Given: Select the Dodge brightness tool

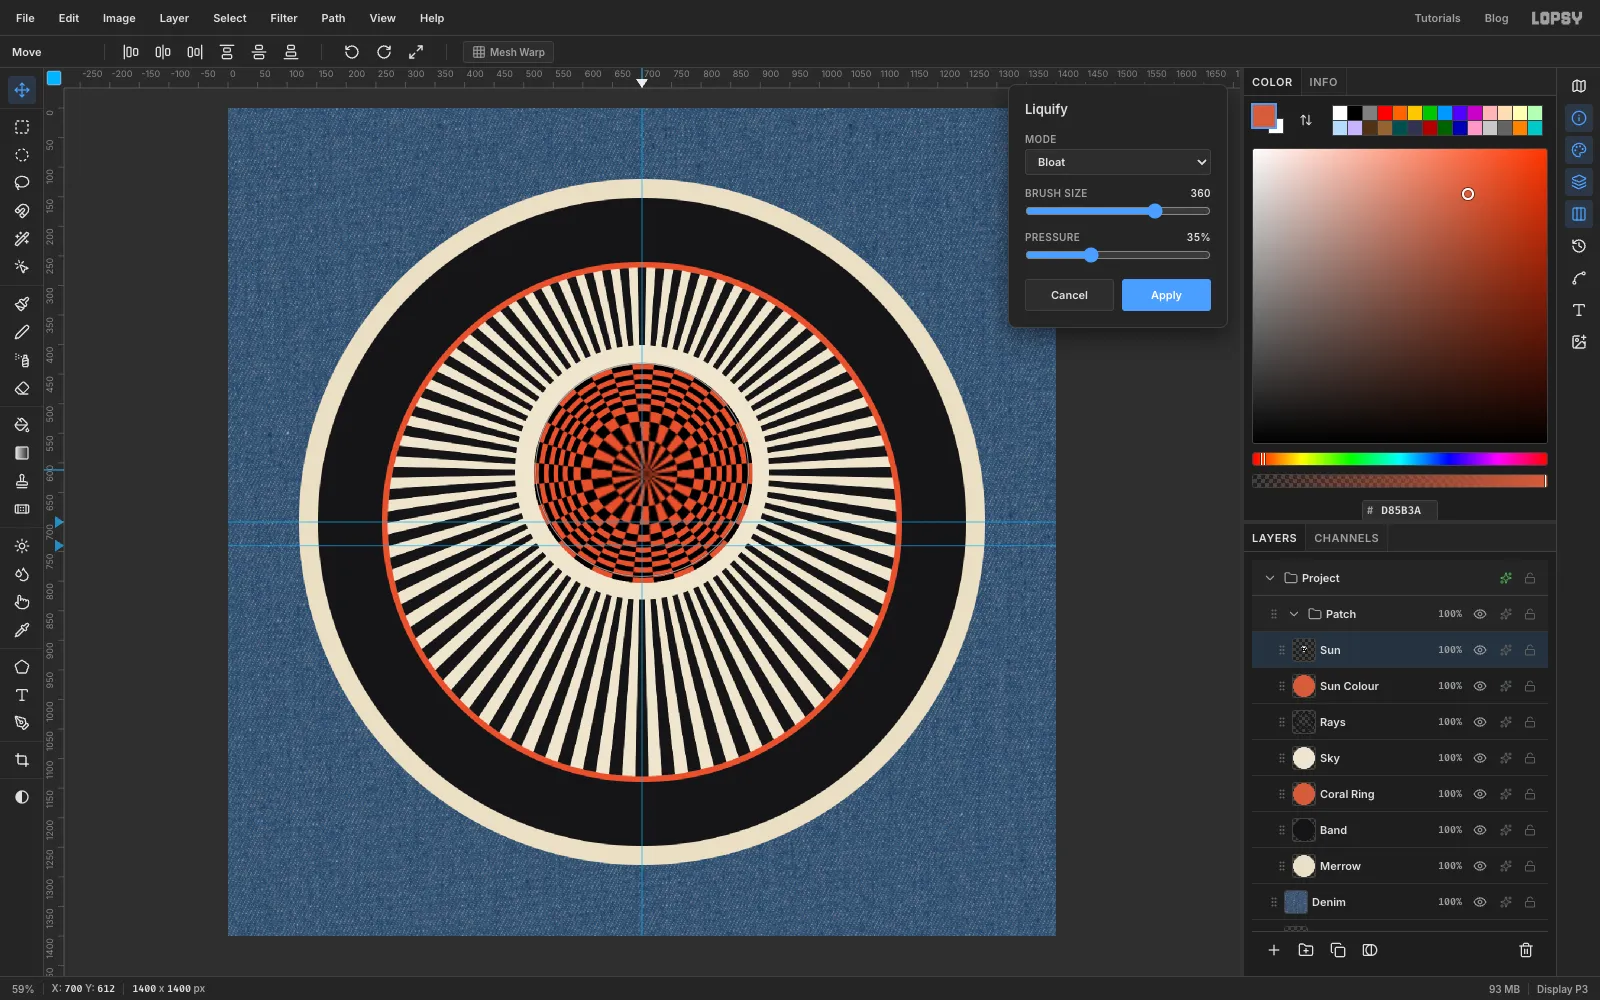Looking at the screenshot, I should [22, 546].
